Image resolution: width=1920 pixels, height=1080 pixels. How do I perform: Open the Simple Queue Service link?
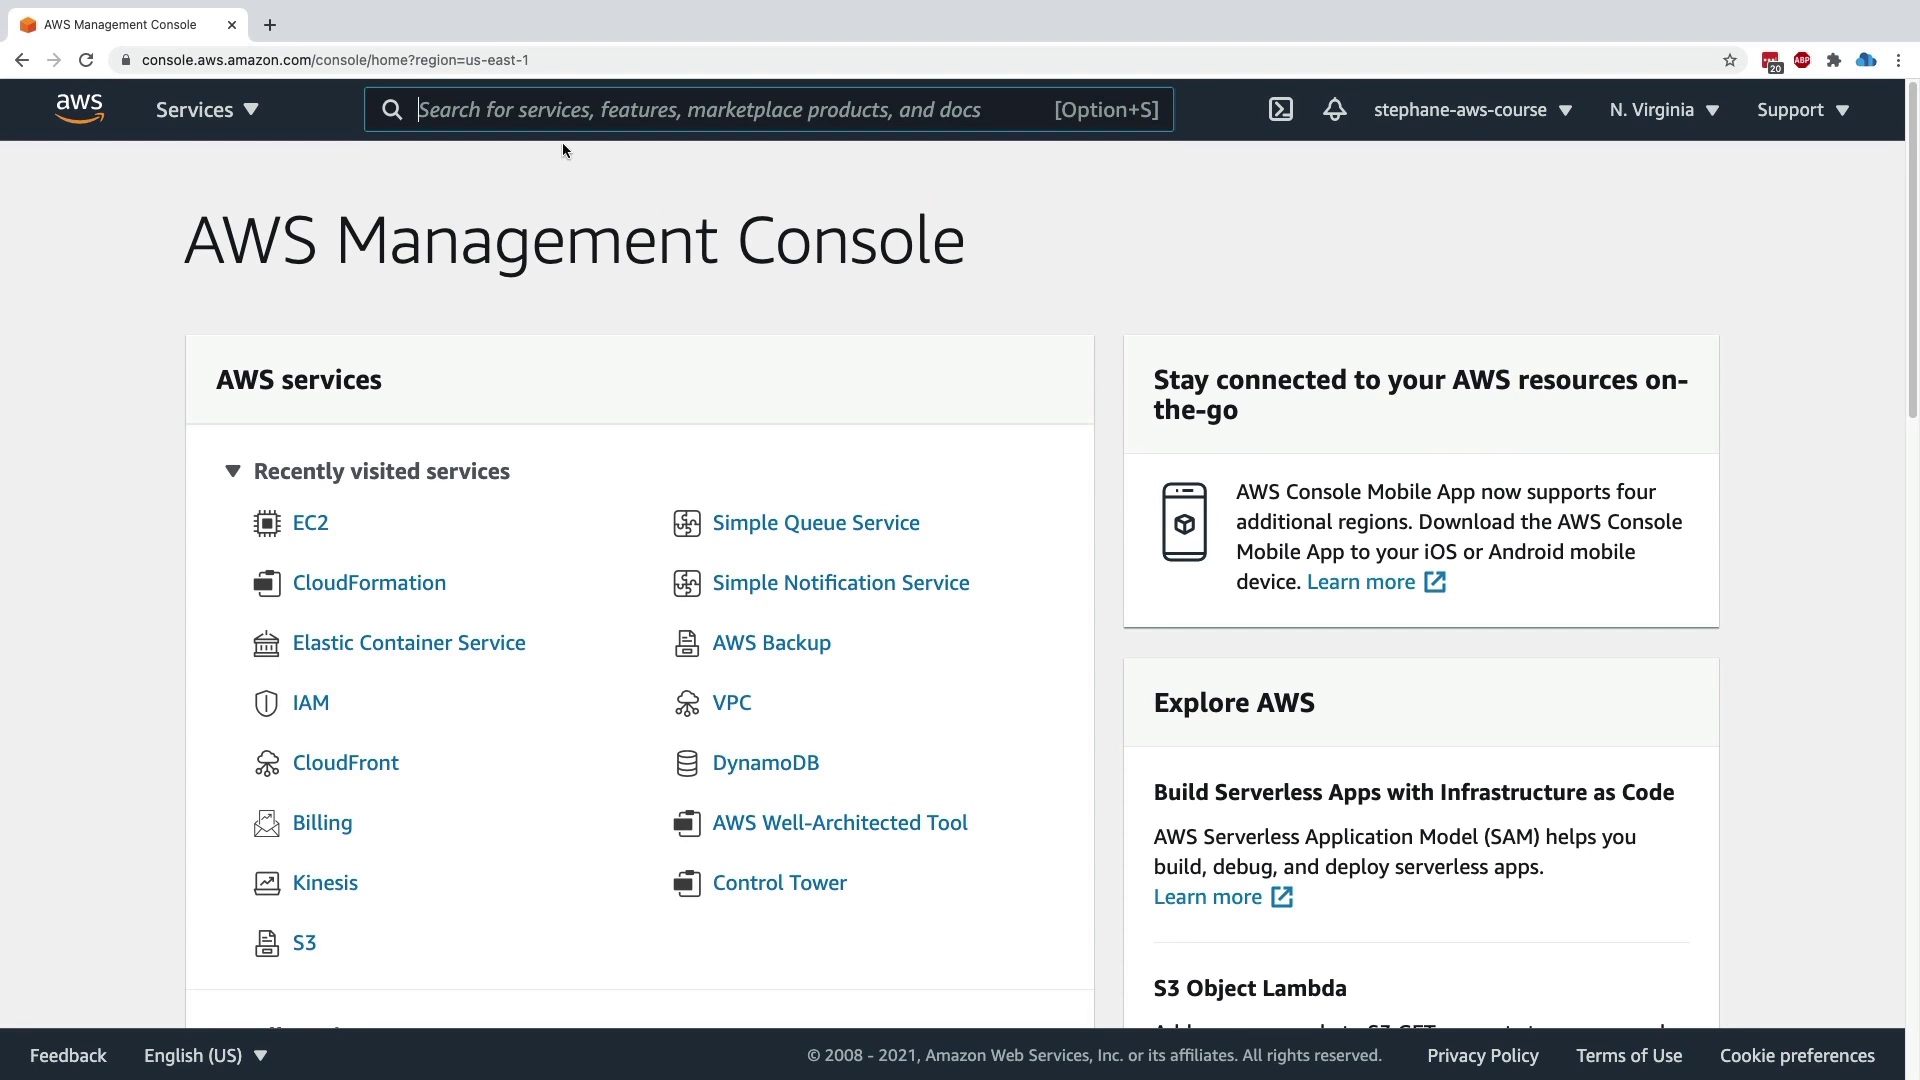click(815, 523)
